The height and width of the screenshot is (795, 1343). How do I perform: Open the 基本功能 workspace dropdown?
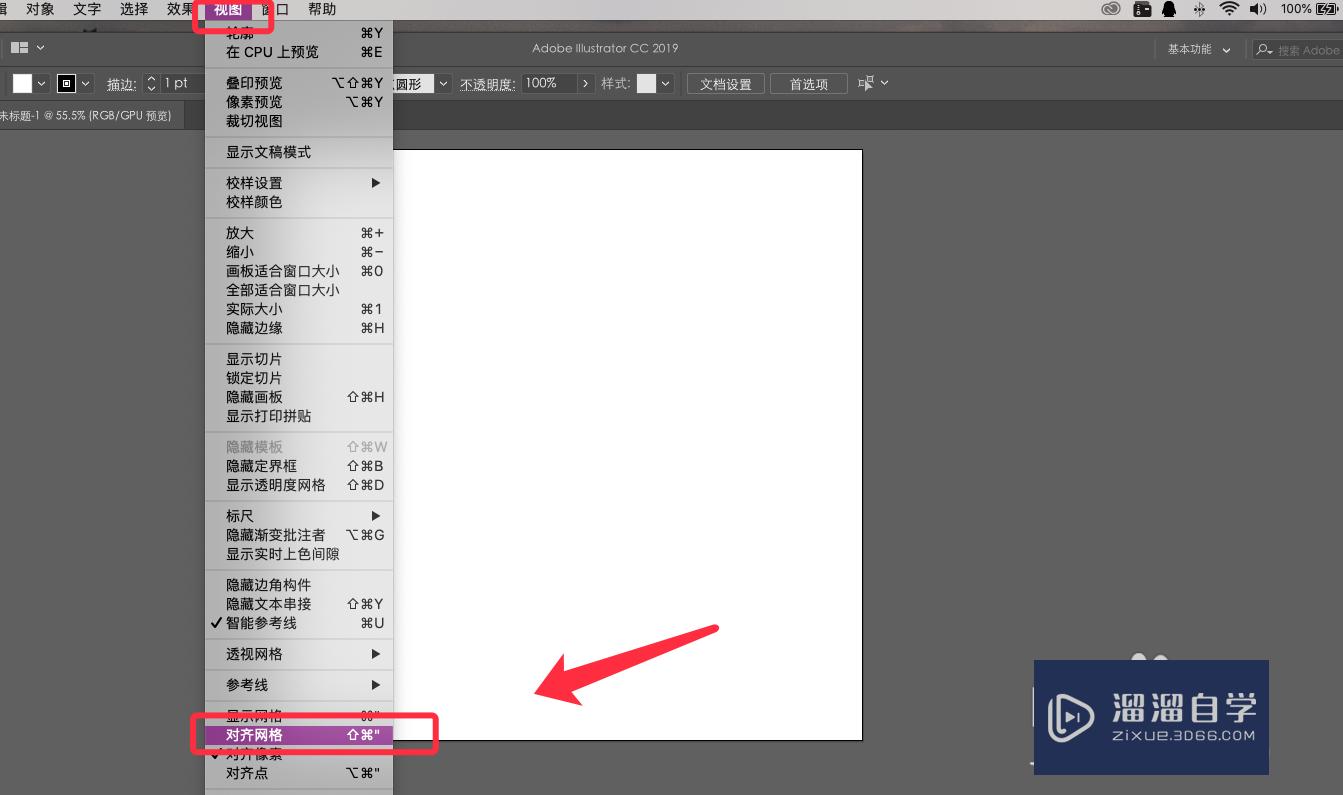pyautogui.click(x=1199, y=49)
